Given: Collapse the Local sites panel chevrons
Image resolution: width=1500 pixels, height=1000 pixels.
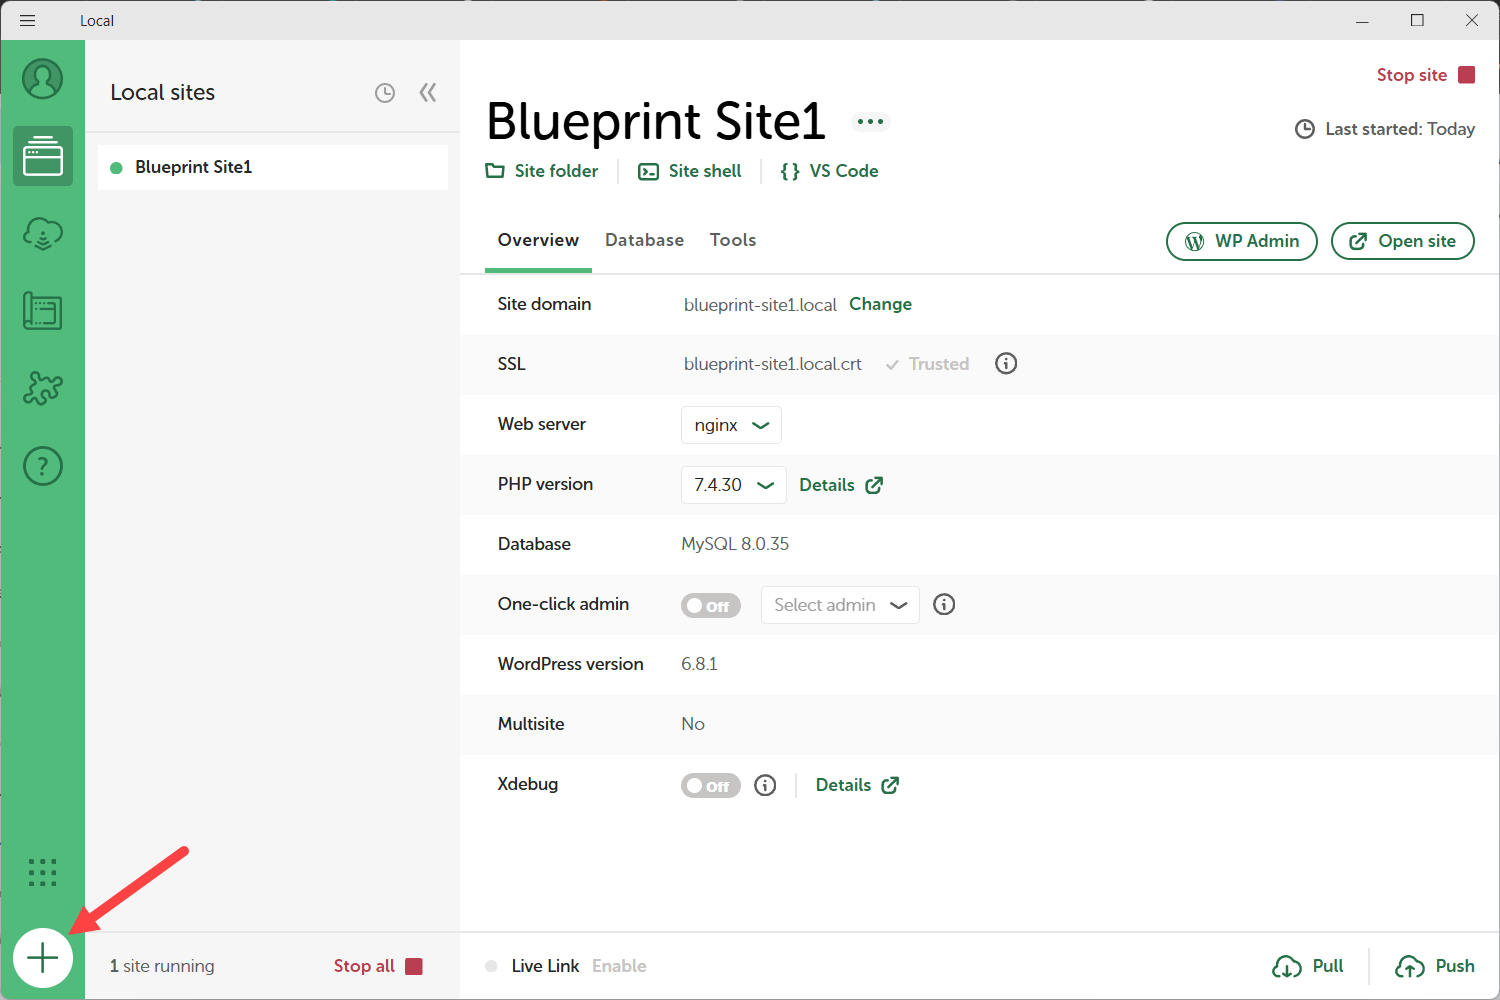Looking at the screenshot, I should pos(428,93).
